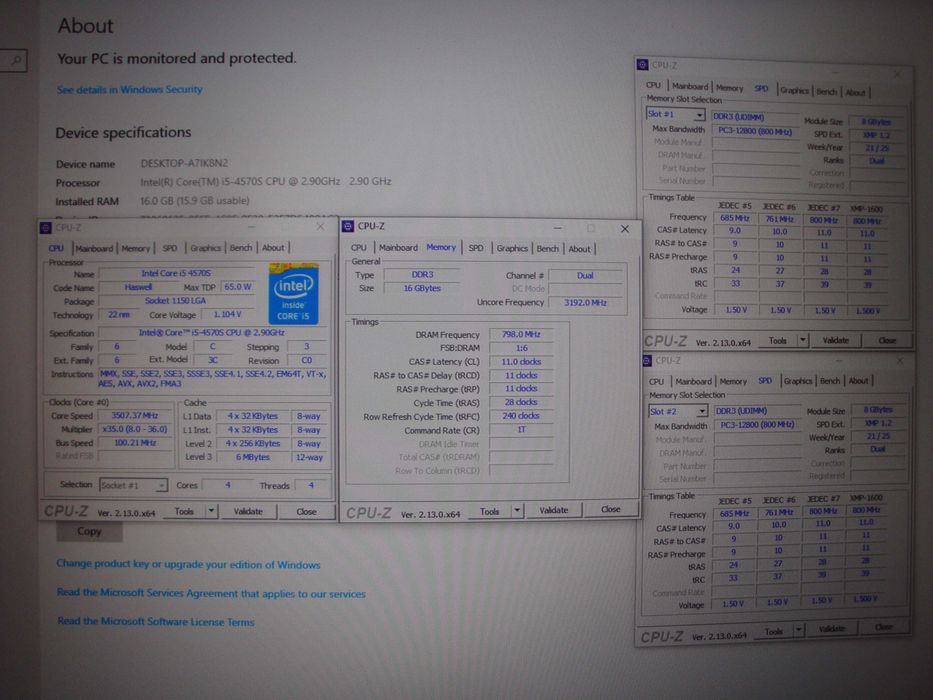This screenshot has height=700, width=933.
Task: Click the CPU-Z title icon in CPU window
Action: click(x=45, y=227)
